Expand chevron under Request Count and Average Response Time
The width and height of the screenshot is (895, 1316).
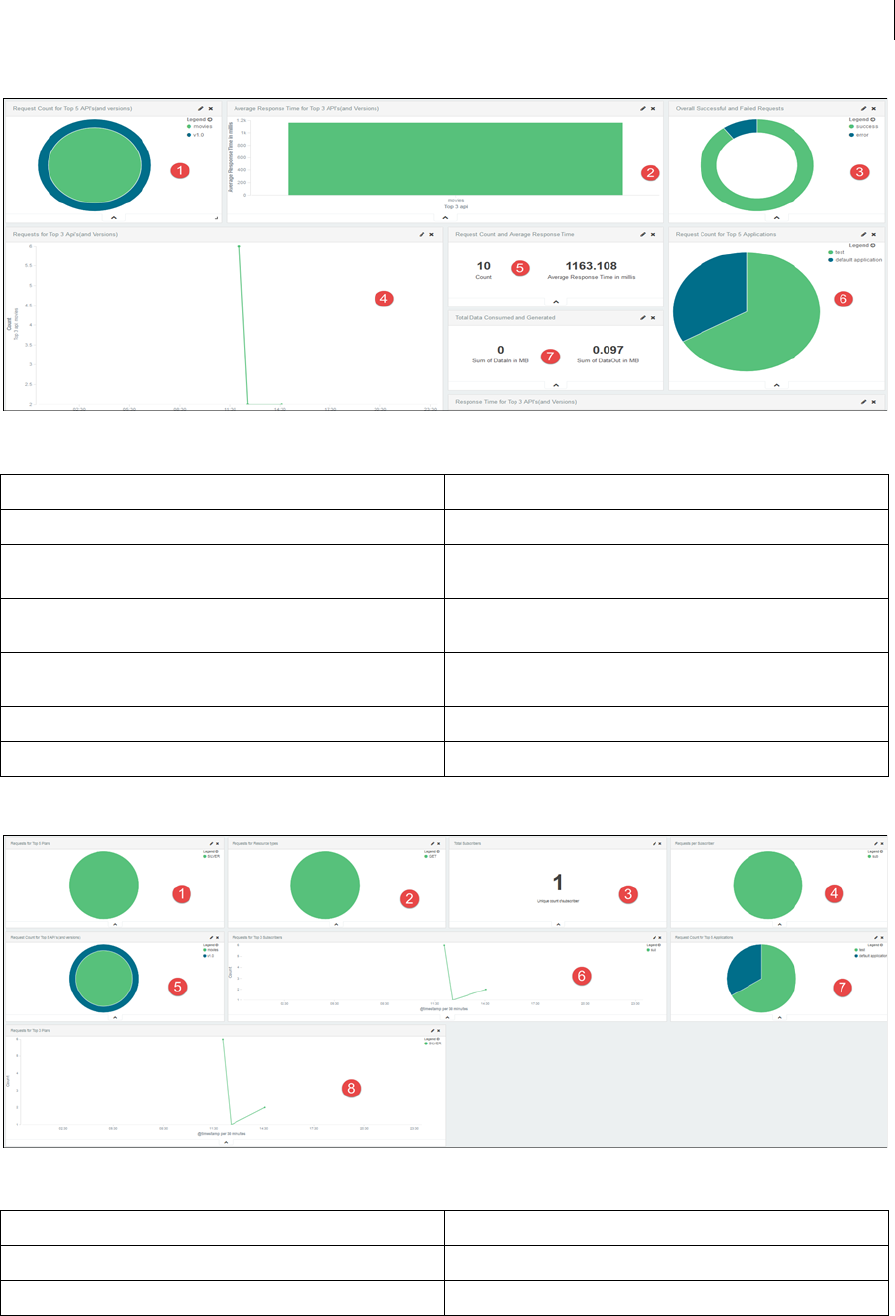click(x=556, y=300)
